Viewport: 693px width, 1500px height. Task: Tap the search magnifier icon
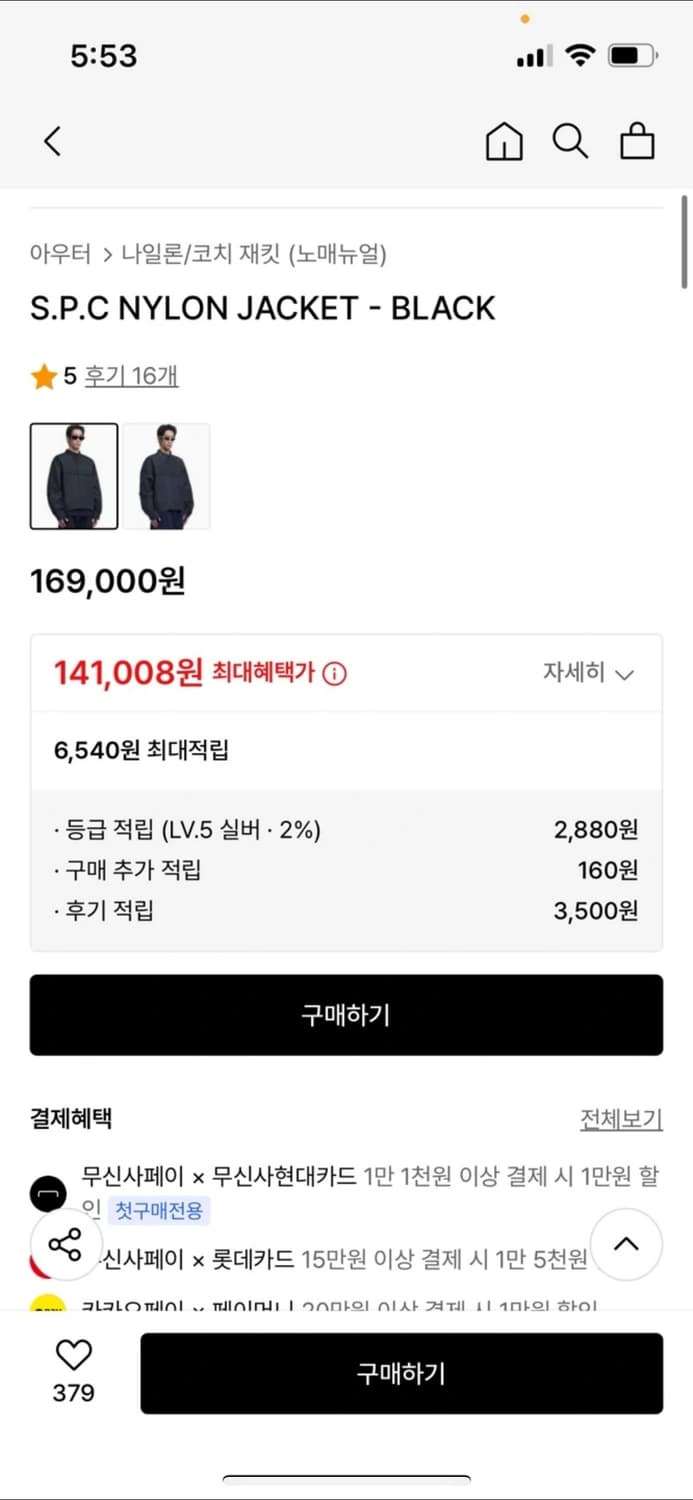[570, 141]
